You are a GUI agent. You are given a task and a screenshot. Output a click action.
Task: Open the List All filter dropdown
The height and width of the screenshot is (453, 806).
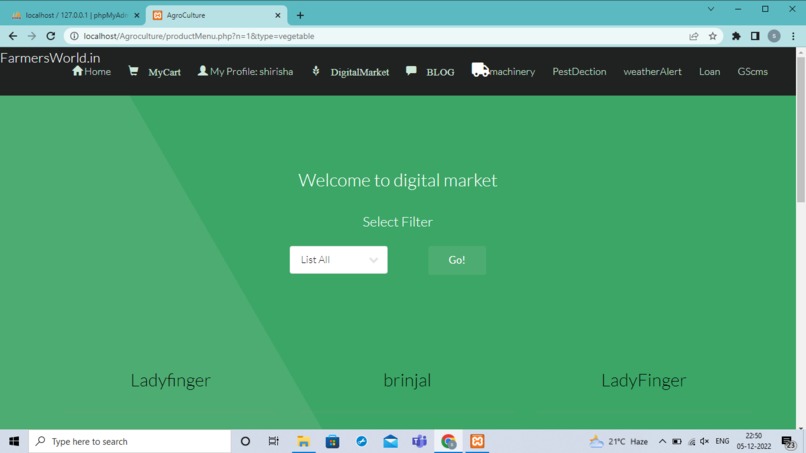point(338,260)
